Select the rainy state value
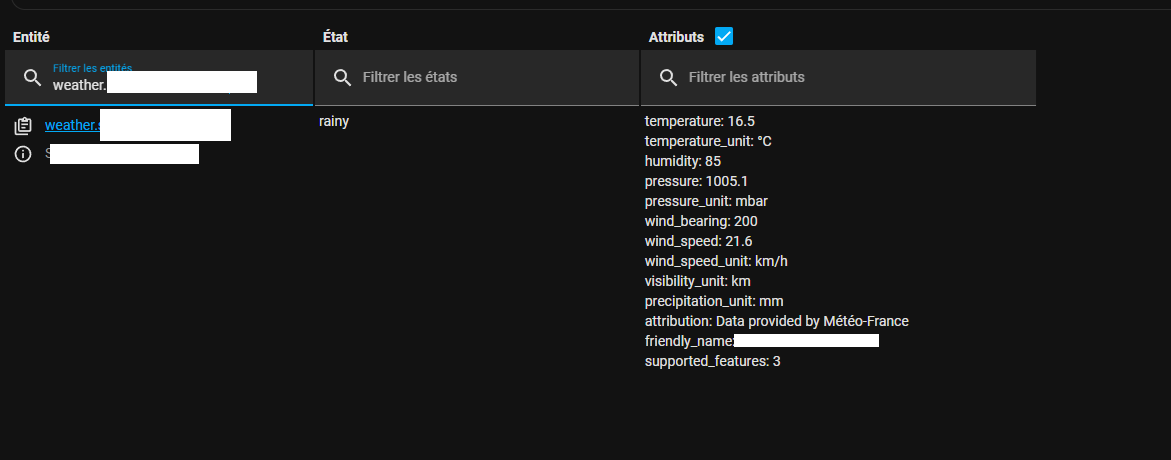Image resolution: width=1171 pixels, height=460 pixels. click(334, 122)
